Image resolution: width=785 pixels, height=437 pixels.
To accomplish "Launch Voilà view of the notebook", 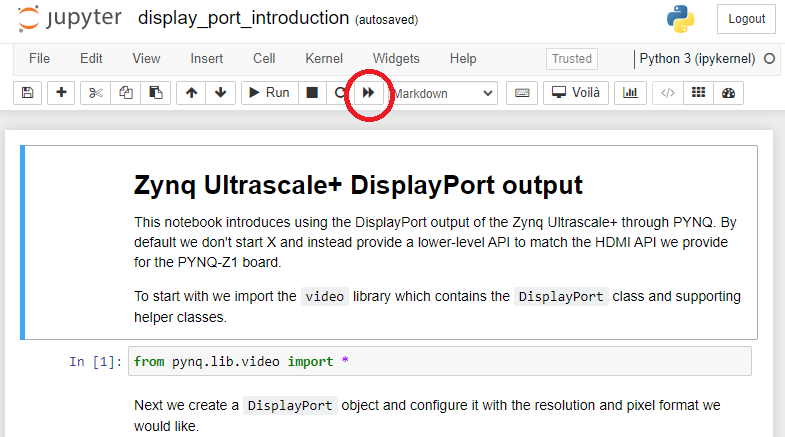I will pyautogui.click(x=576, y=93).
